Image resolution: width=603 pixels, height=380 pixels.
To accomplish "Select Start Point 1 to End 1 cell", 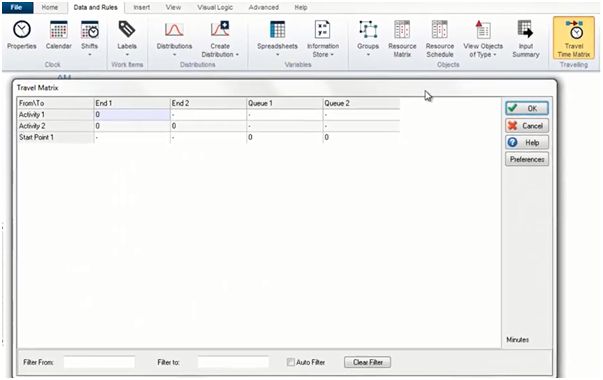I will coord(132,137).
